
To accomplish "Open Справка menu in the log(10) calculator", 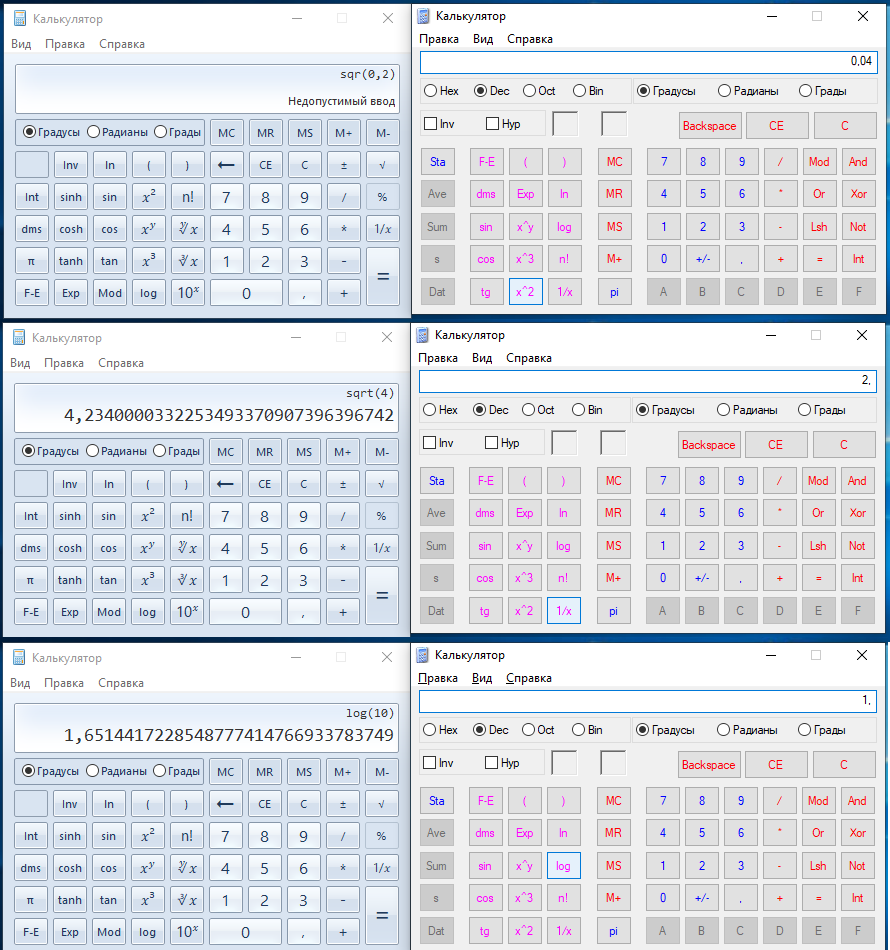I will pos(121,683).
